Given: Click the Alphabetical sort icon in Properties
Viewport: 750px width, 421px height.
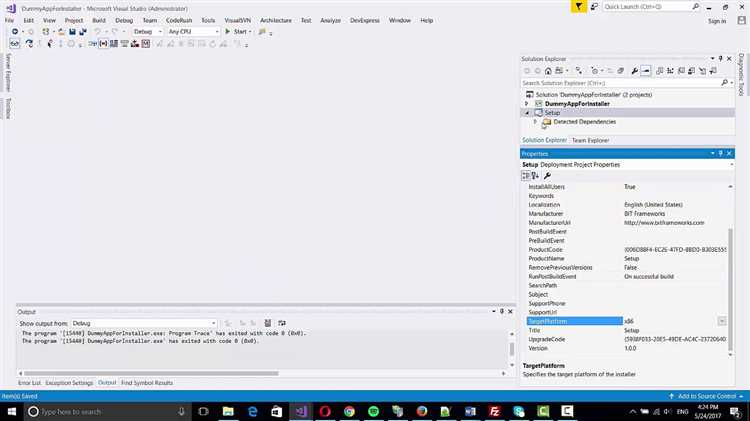Looking at the screenshot, I should pos(535,176).
